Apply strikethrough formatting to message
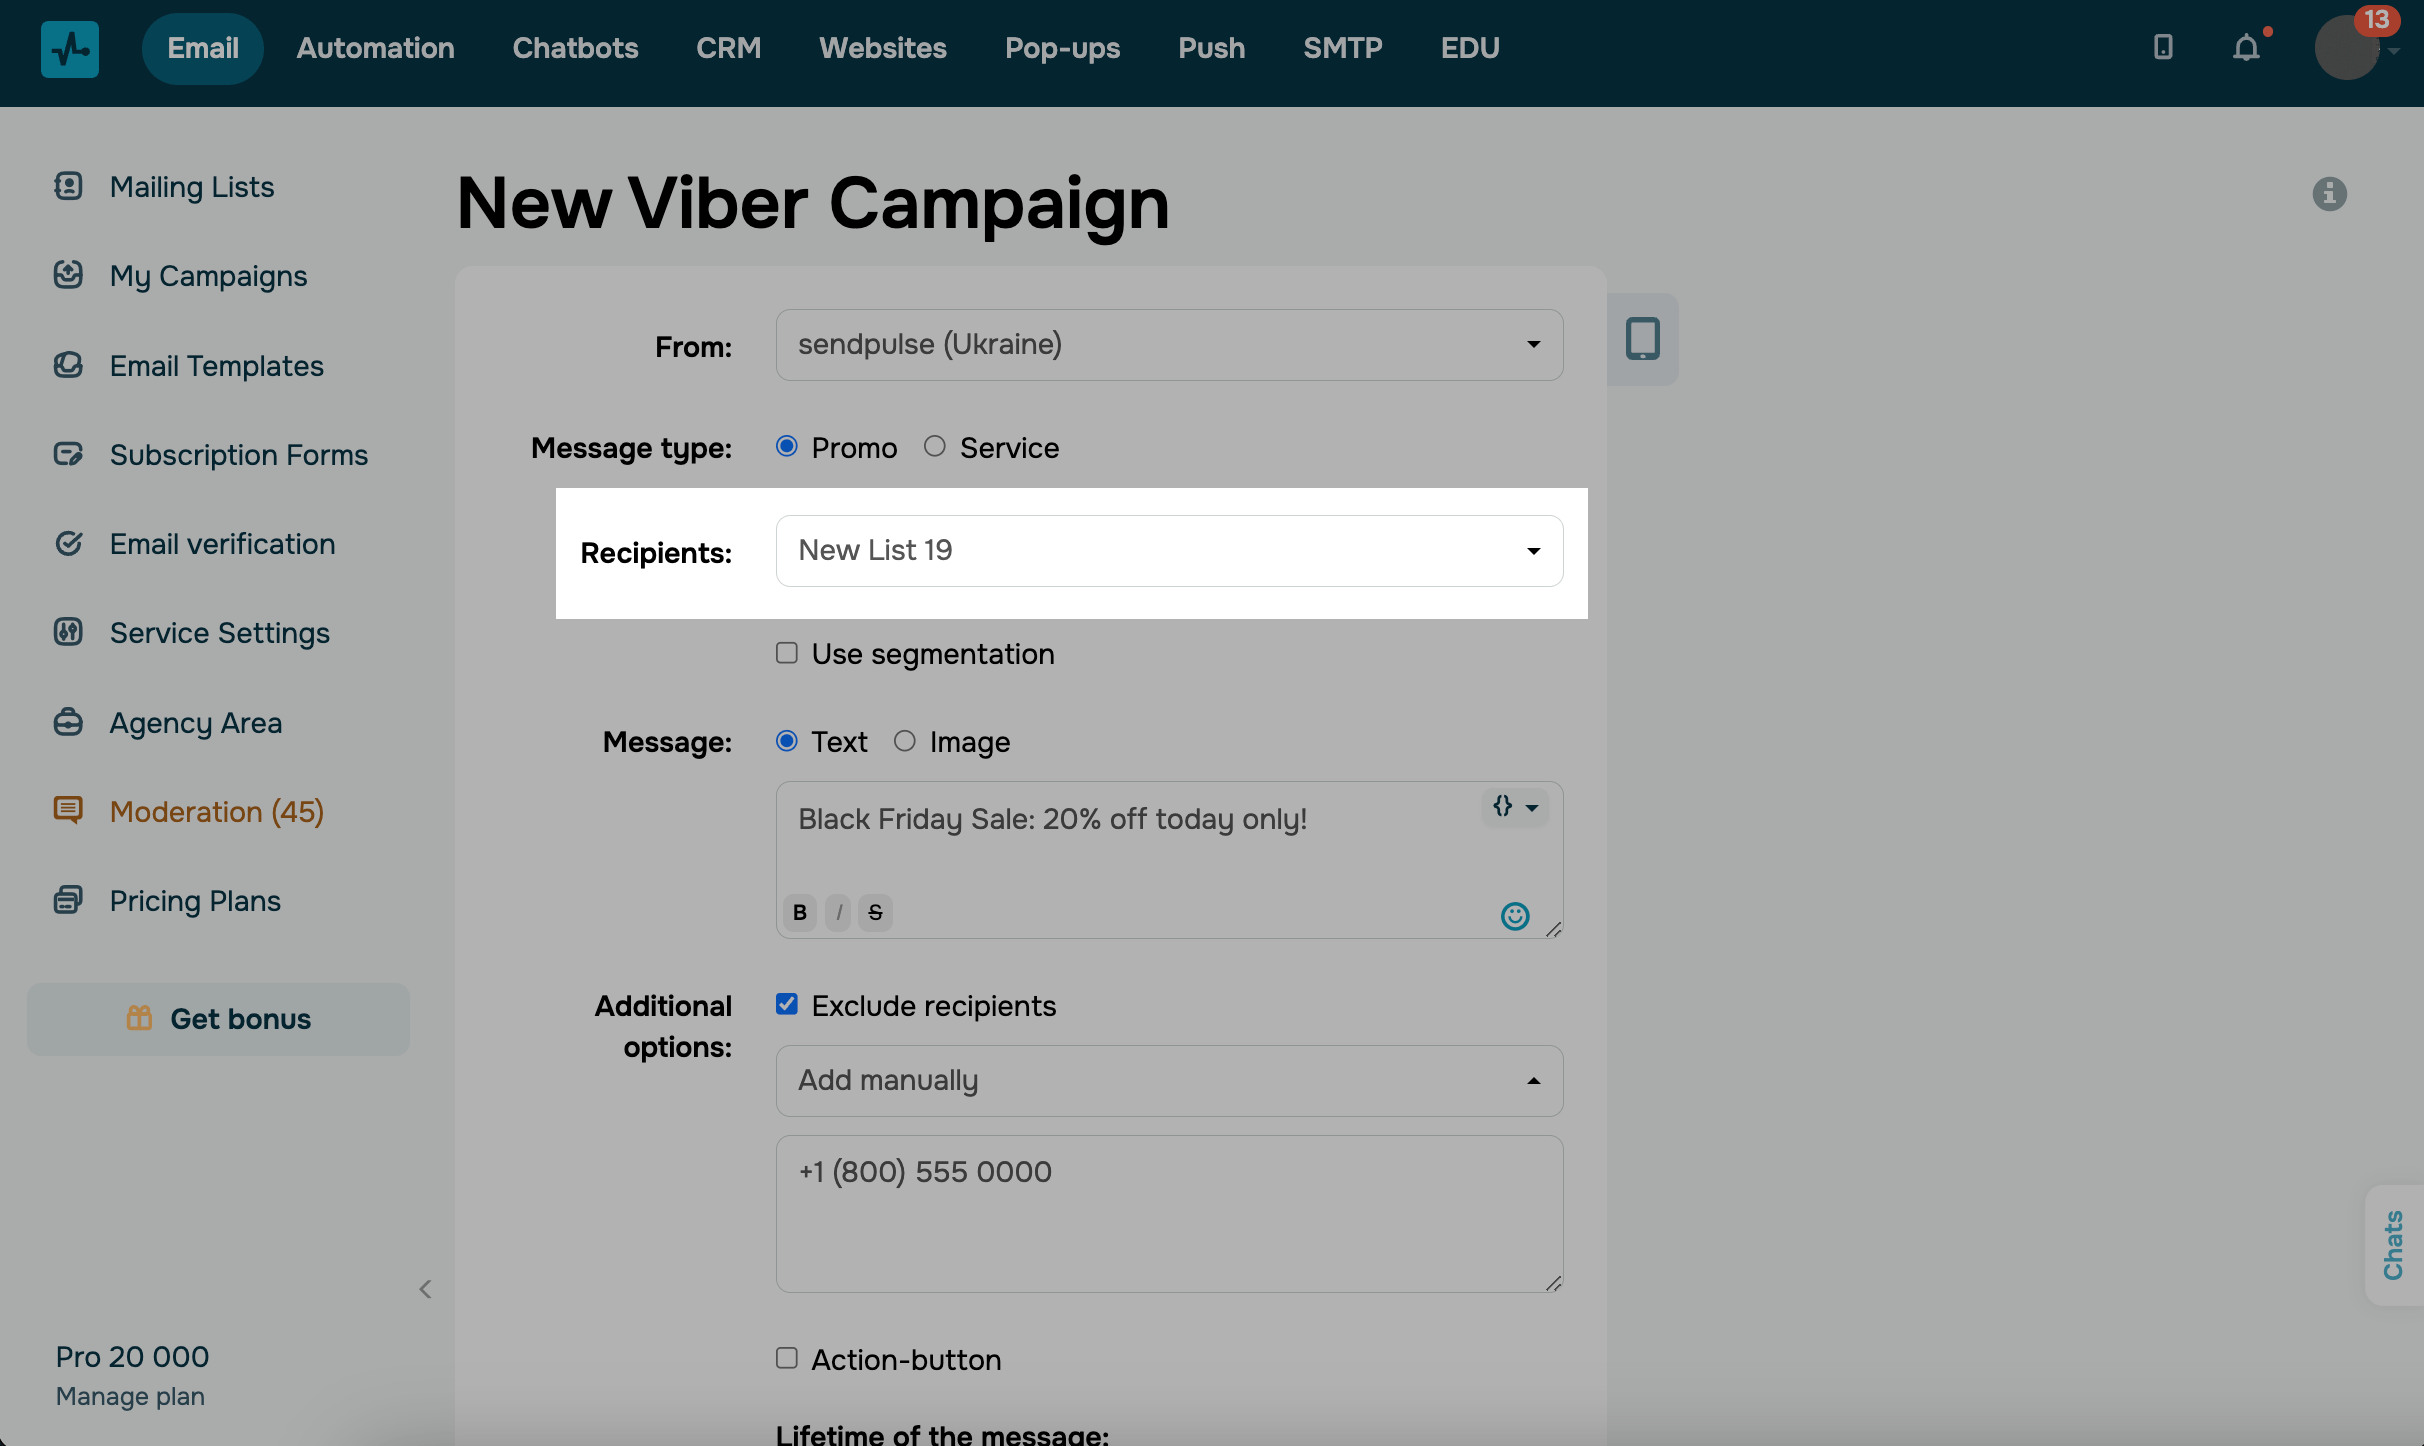The height and width of the screenshot is (1446, 2424). click(x=875, y=912)
